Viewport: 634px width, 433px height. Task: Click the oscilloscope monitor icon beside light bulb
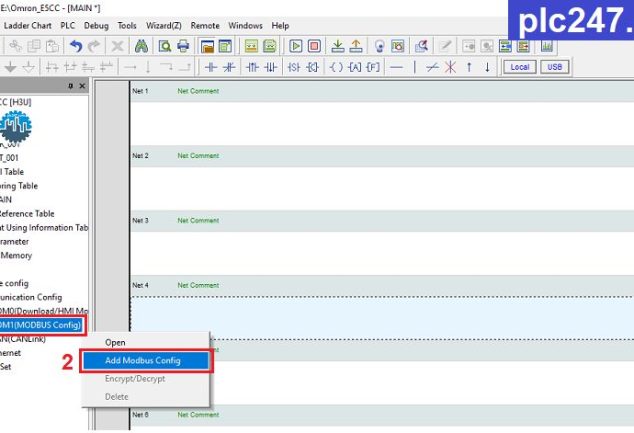(398, 46)
